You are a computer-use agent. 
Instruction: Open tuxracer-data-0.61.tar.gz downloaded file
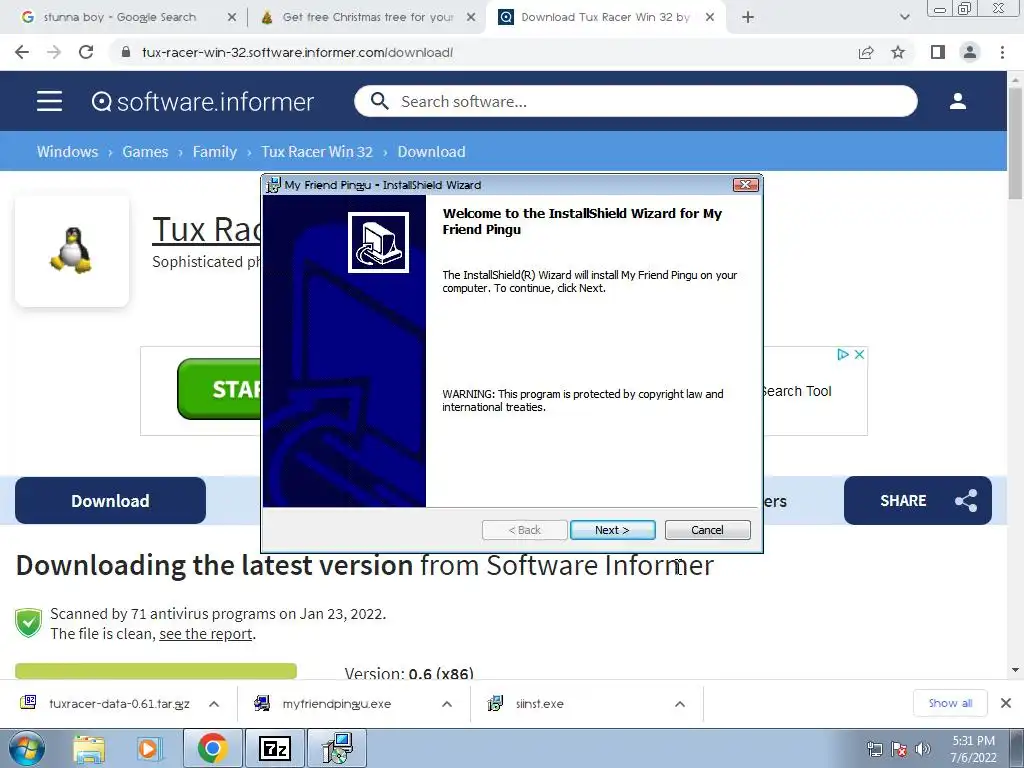point(120,704)
